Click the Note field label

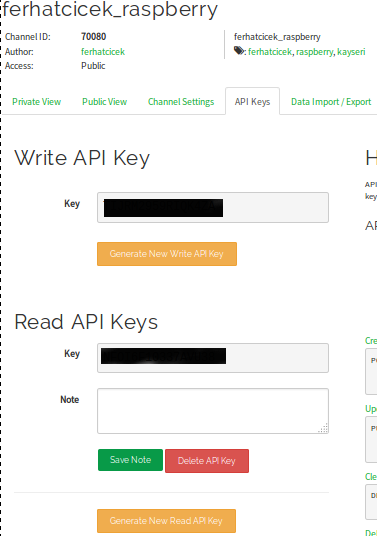click(70, 400)
